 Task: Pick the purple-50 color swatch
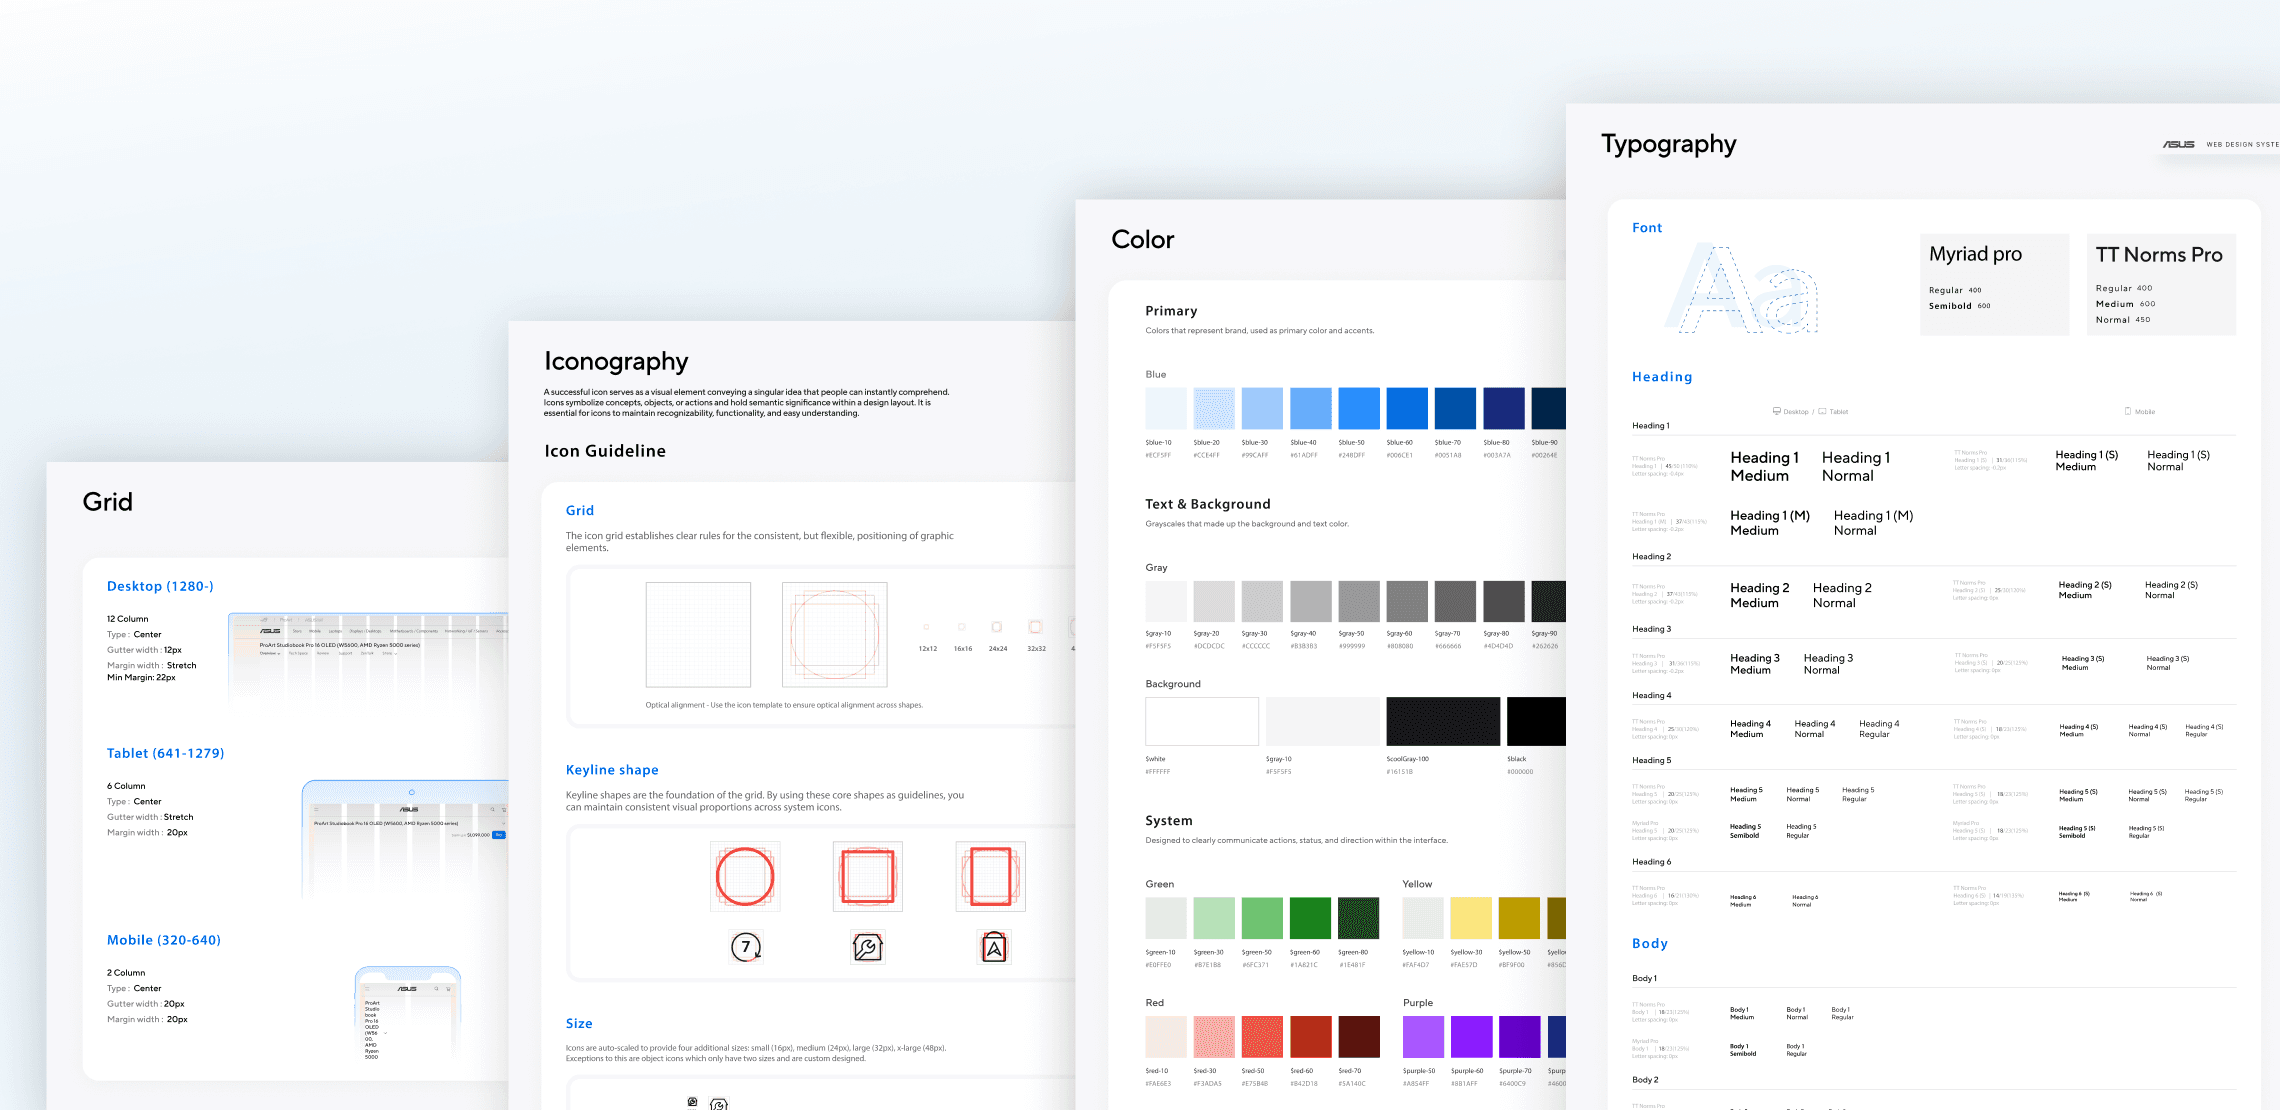coord(1422,1037)
